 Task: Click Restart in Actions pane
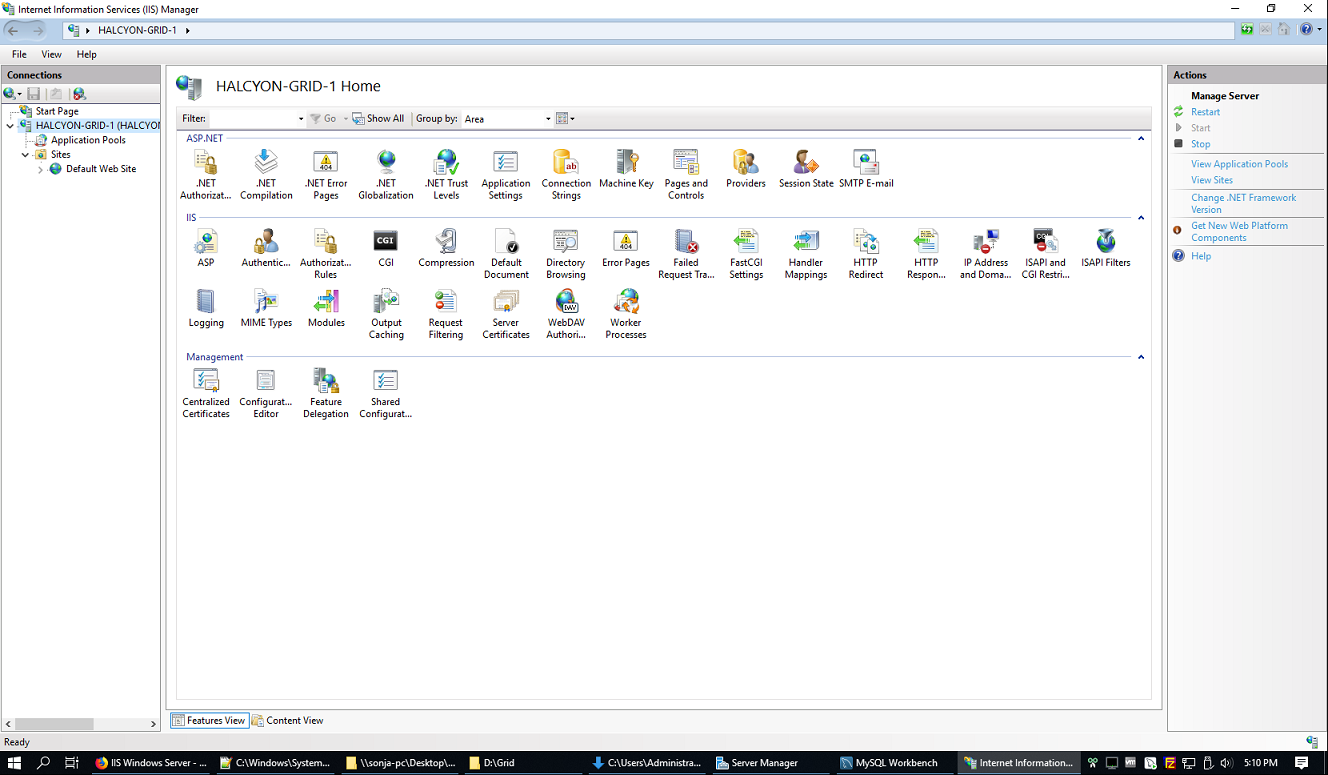coord(1205,112)
